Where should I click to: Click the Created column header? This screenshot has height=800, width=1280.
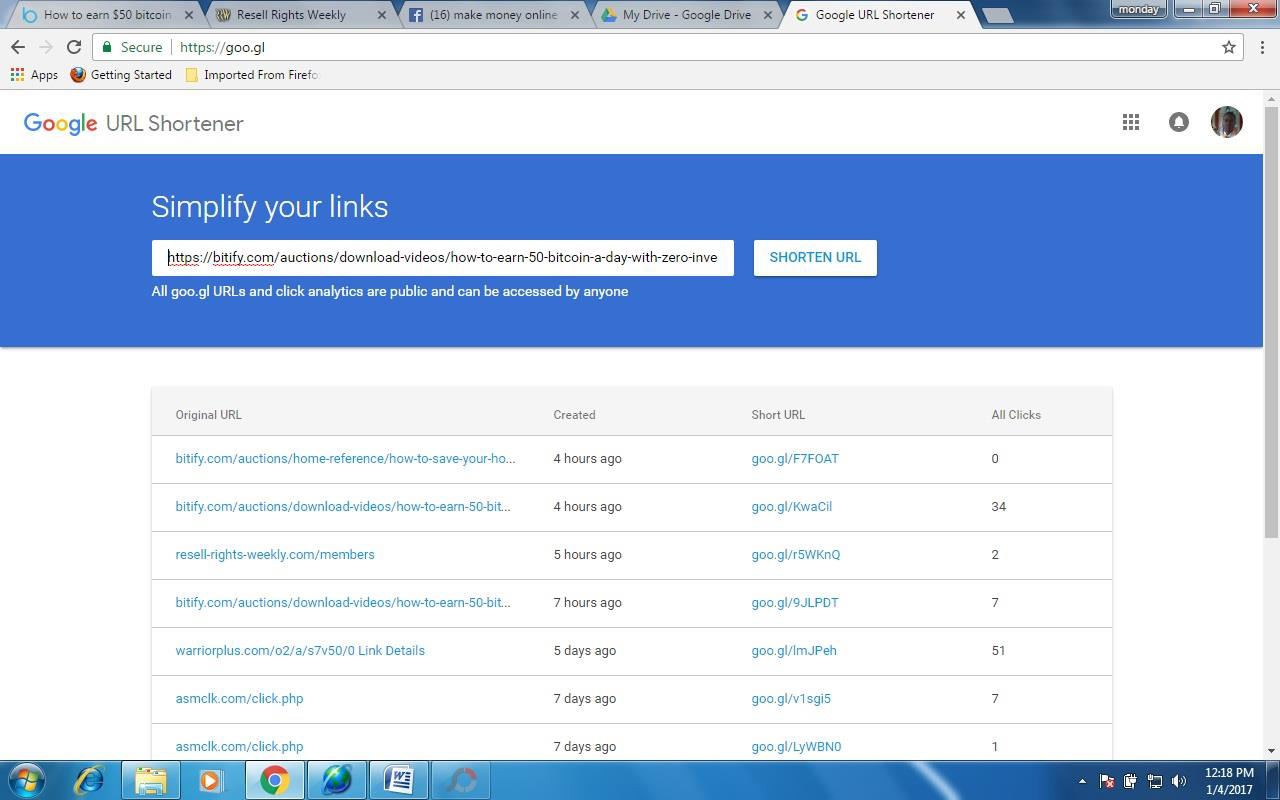[574, 414]
